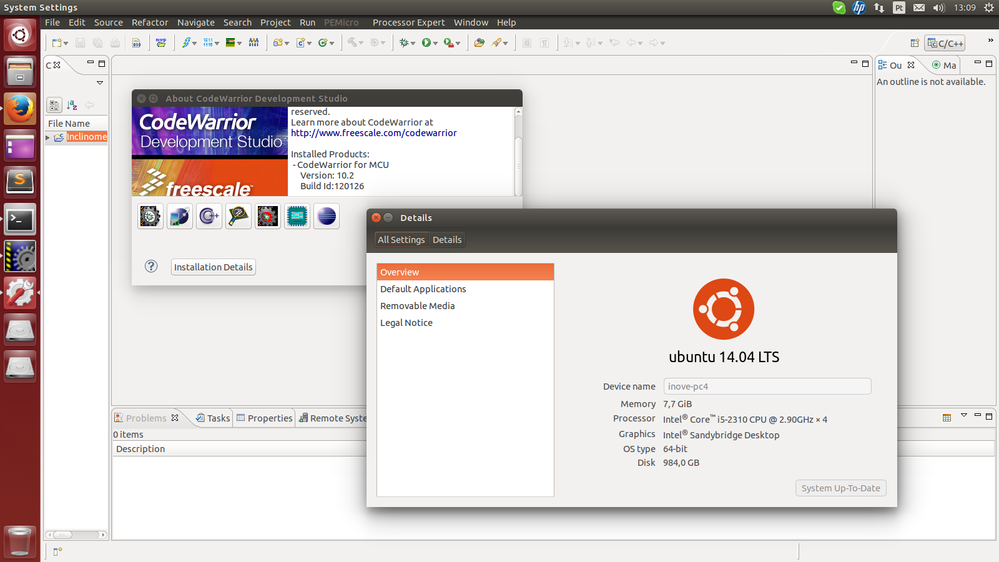The height and width of the screenshot is (562, 999).
Task: Click the Eclipse sphere icon in About dialog
Action: (x=326, y=217)
